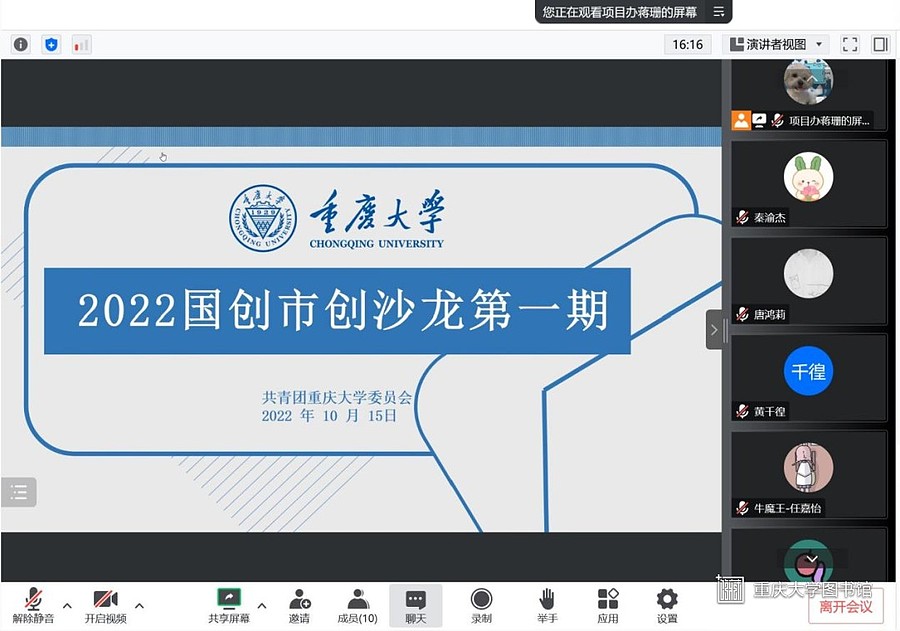Open 设置 settings

pos(667,606)
